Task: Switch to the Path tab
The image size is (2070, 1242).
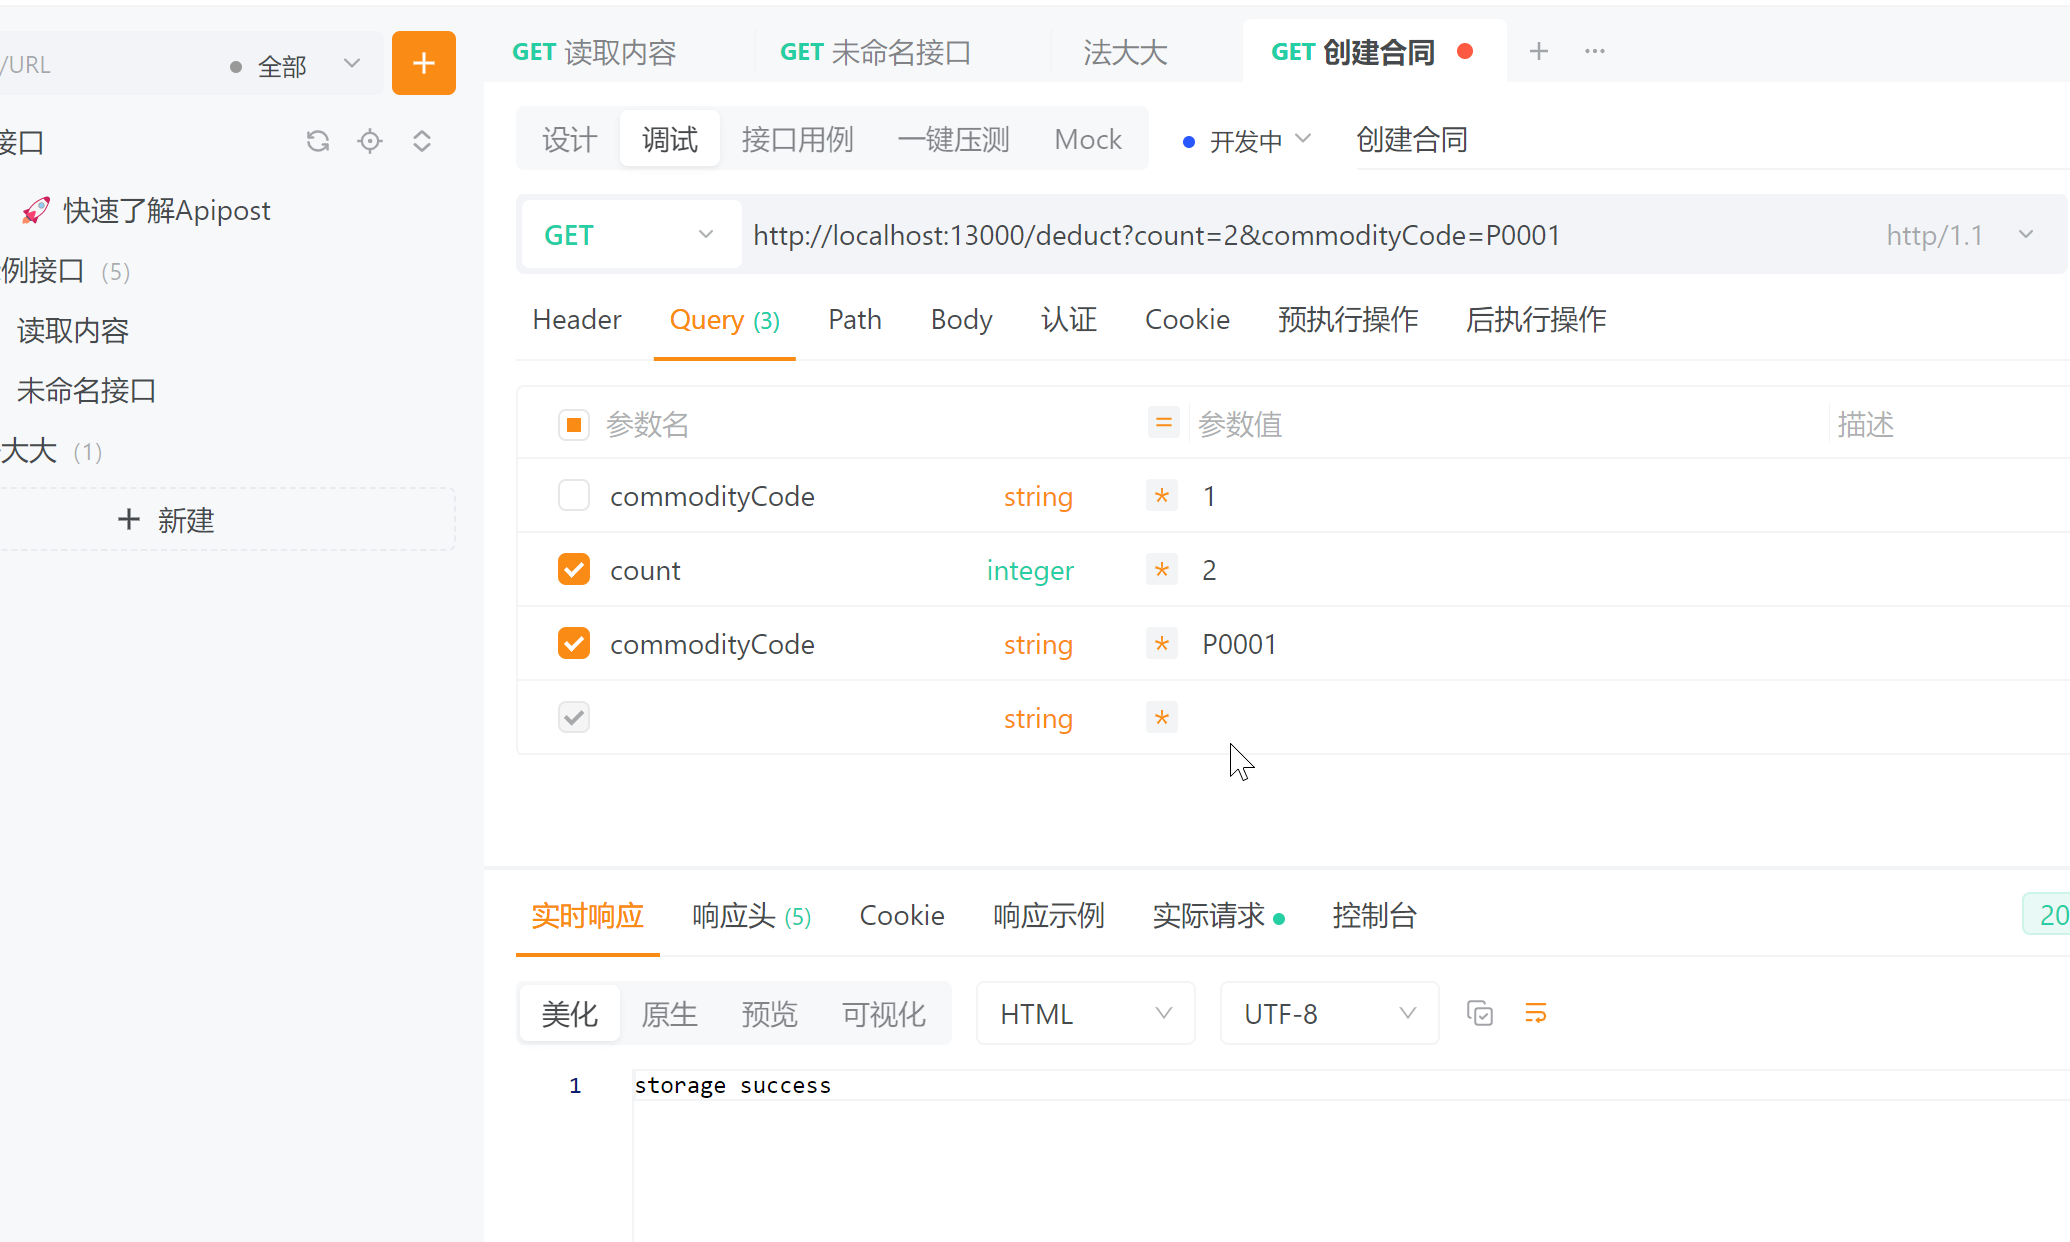Action: pos(855,320)
